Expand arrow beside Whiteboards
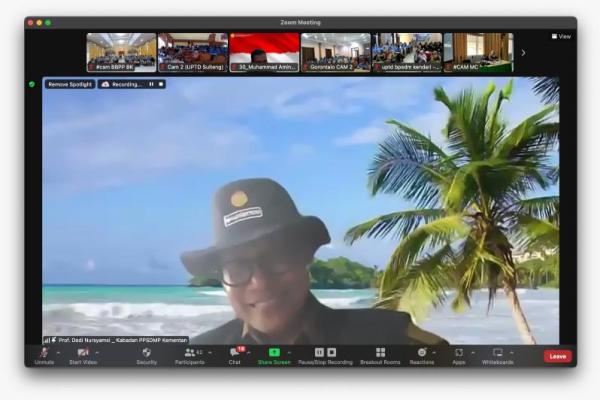 point(512,353)
